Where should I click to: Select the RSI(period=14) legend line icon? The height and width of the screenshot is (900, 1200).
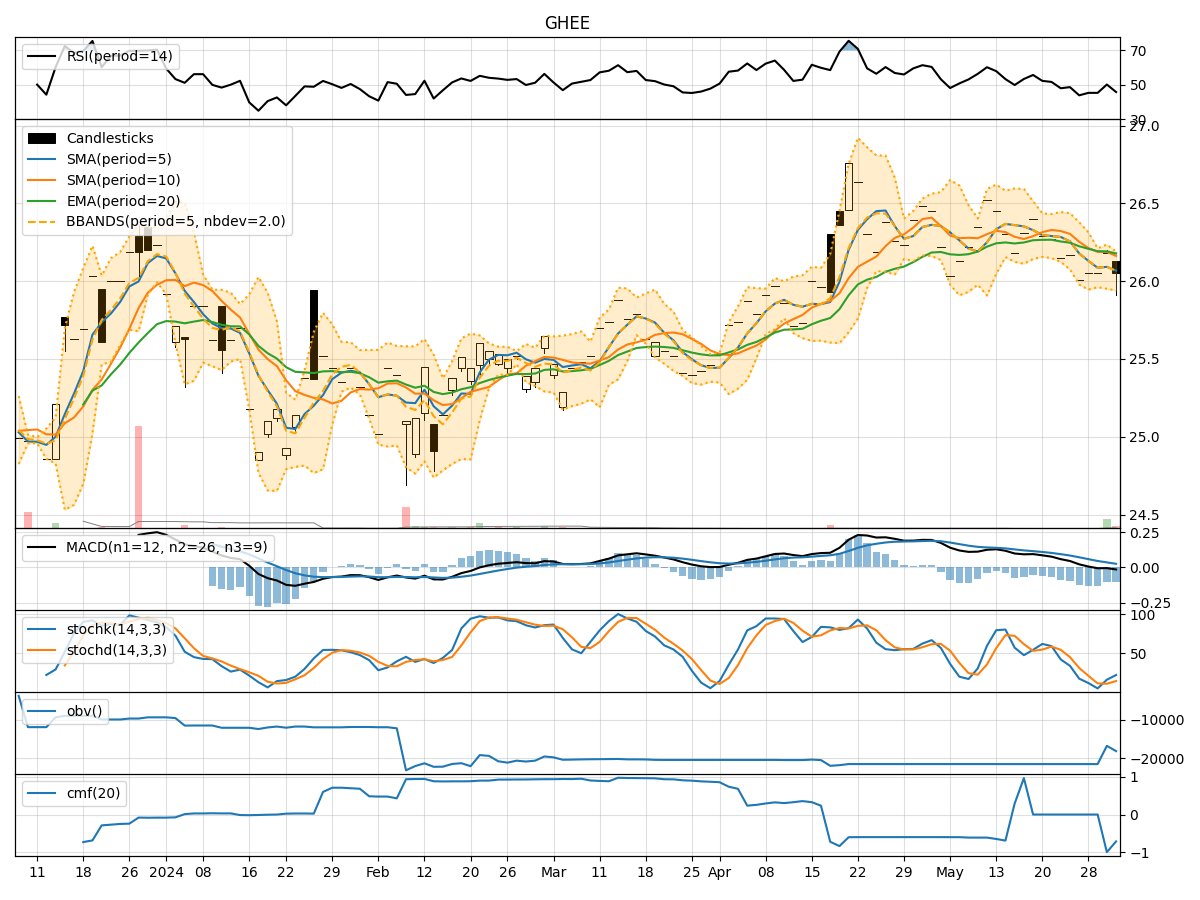42,57
